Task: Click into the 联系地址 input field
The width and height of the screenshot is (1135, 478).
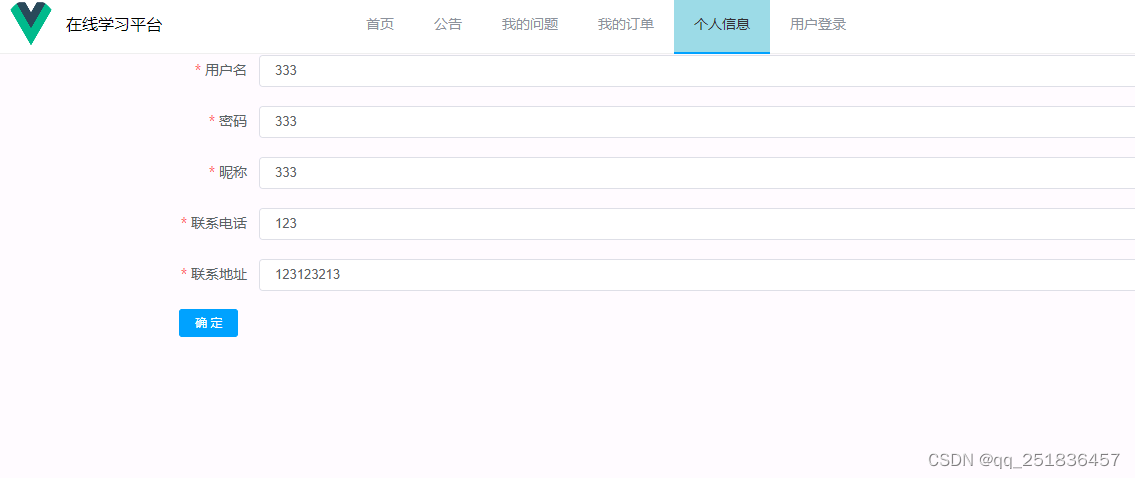Action: pos(697,275)
